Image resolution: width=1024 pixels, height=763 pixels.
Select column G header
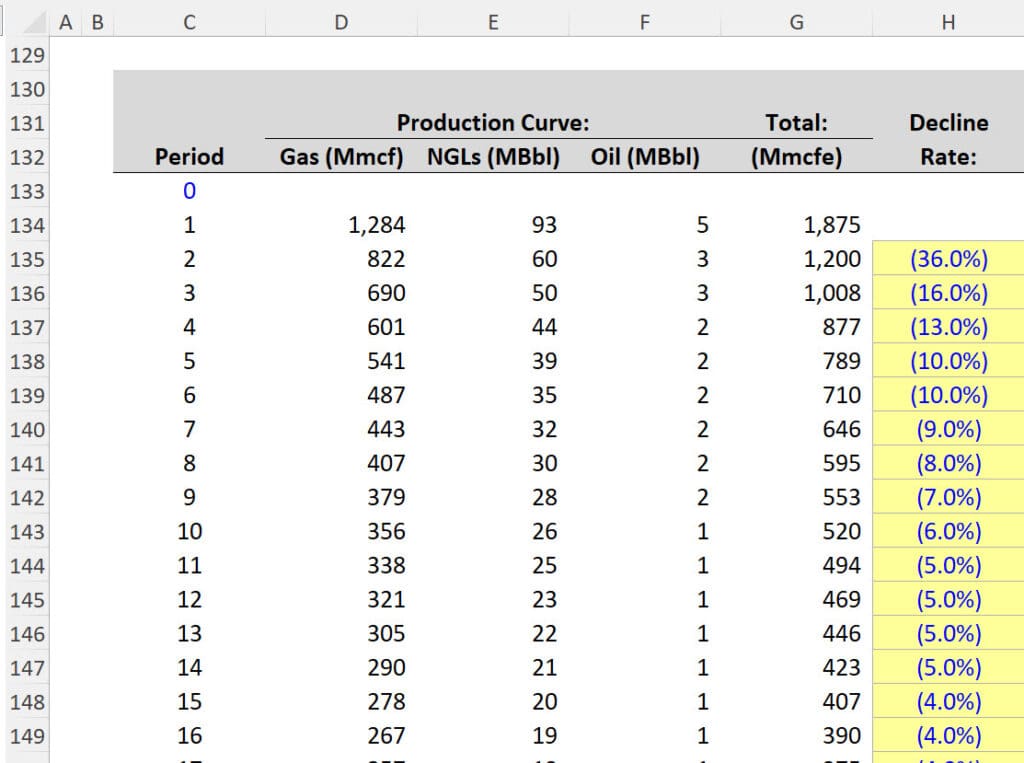795,20
